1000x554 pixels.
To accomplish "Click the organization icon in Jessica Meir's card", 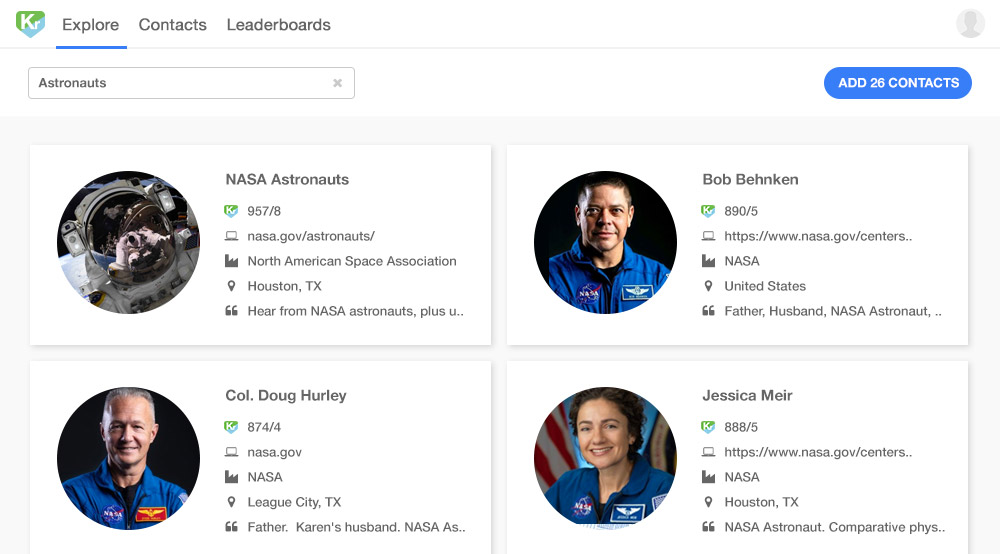I will tap(708, 477).
